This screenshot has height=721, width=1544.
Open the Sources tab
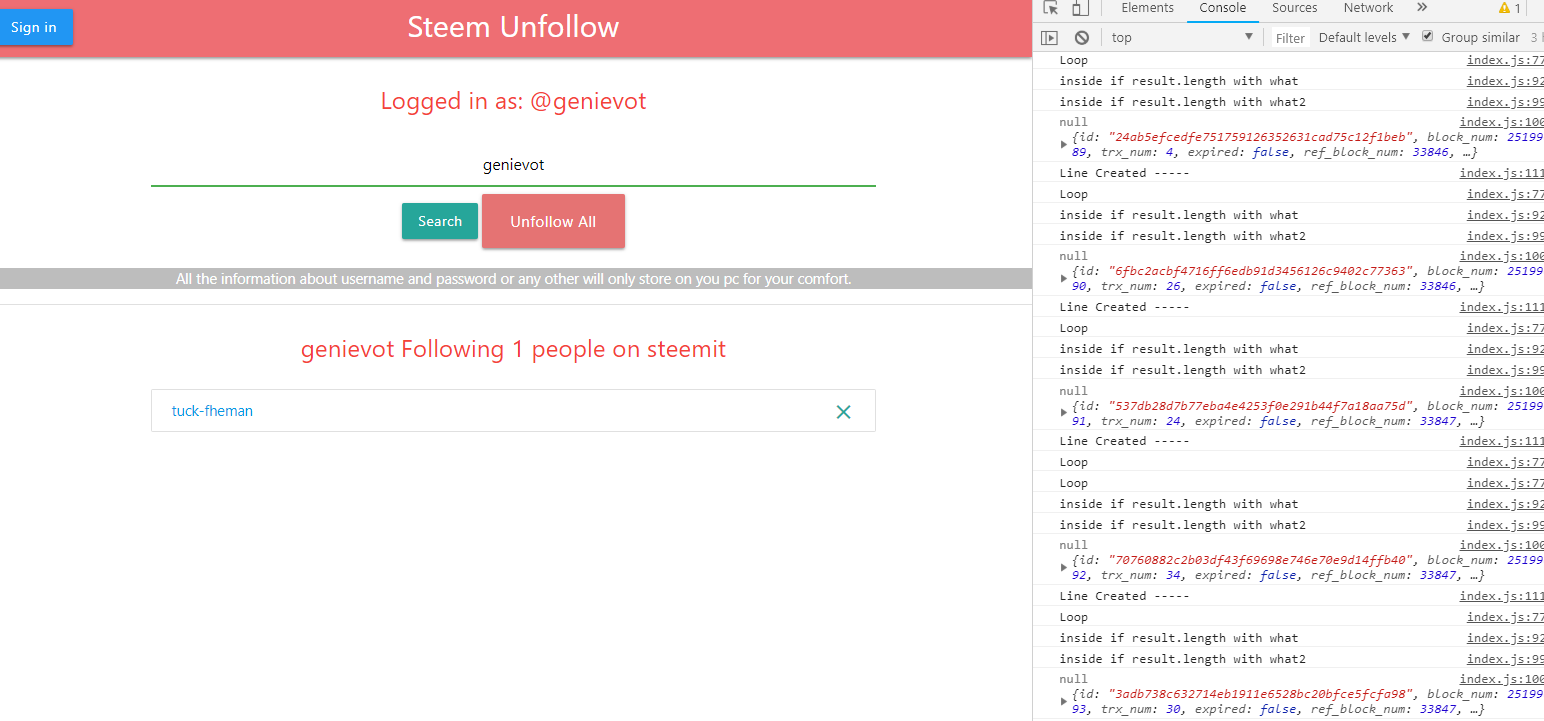point(1294,8)
